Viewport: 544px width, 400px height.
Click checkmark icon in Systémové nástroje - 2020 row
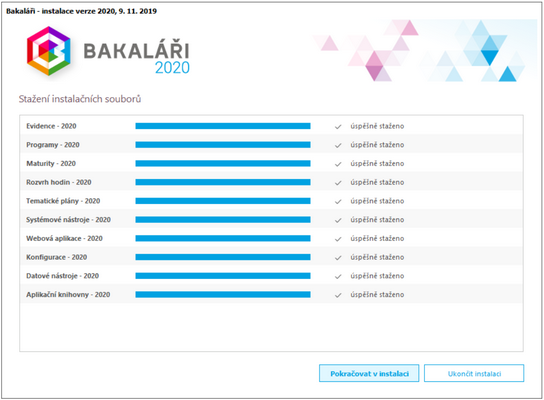pyautogui.click(x=338, y=220)
